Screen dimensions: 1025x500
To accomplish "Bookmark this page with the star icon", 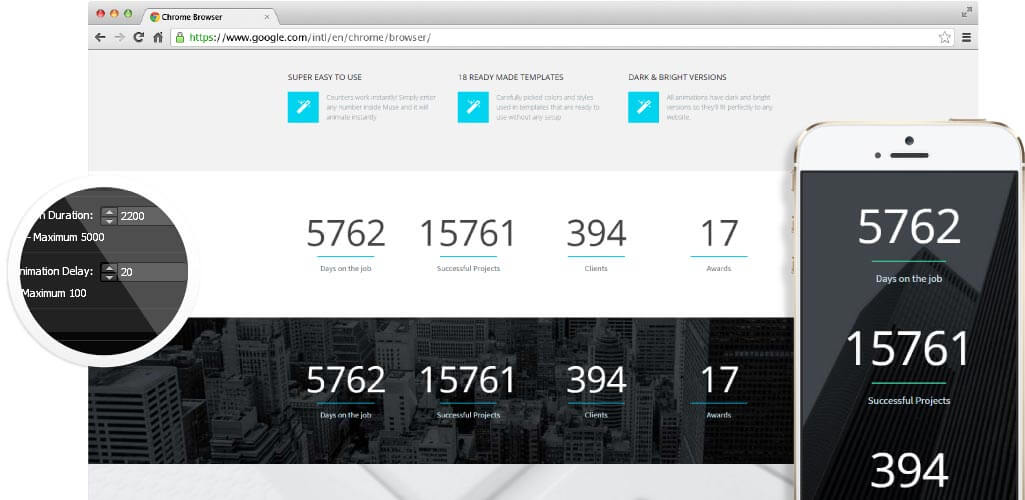I will coord(944,37).
